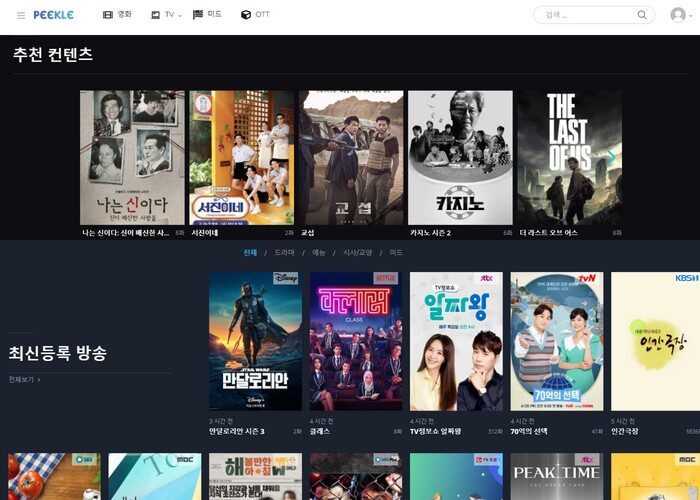
Task: Click the TV icon in navigation
Action: 155,15
